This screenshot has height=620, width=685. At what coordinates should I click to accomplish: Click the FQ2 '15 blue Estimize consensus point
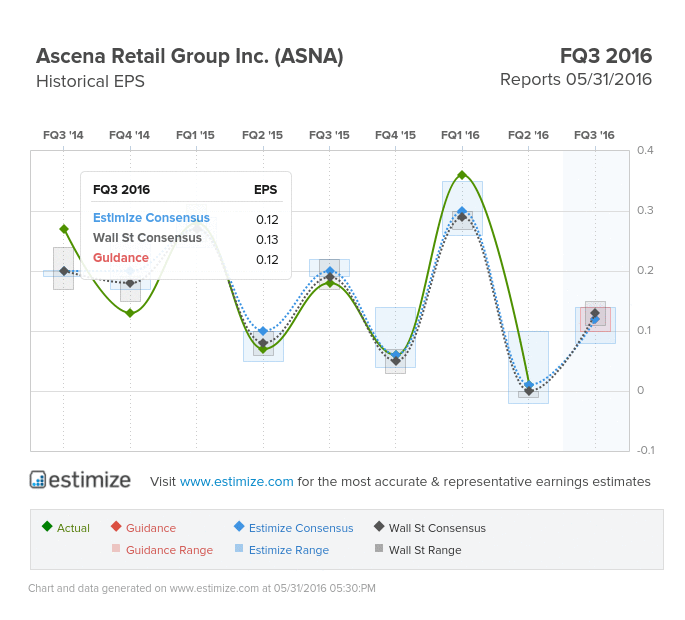point(263,331)
